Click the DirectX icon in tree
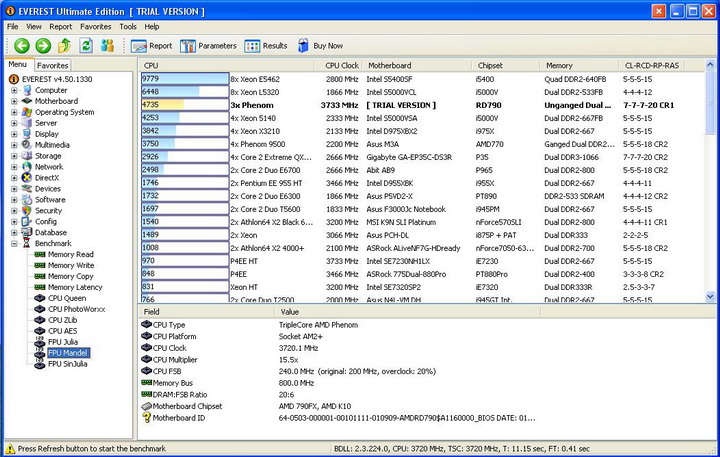Screen dimensions: 720x457 27,178
